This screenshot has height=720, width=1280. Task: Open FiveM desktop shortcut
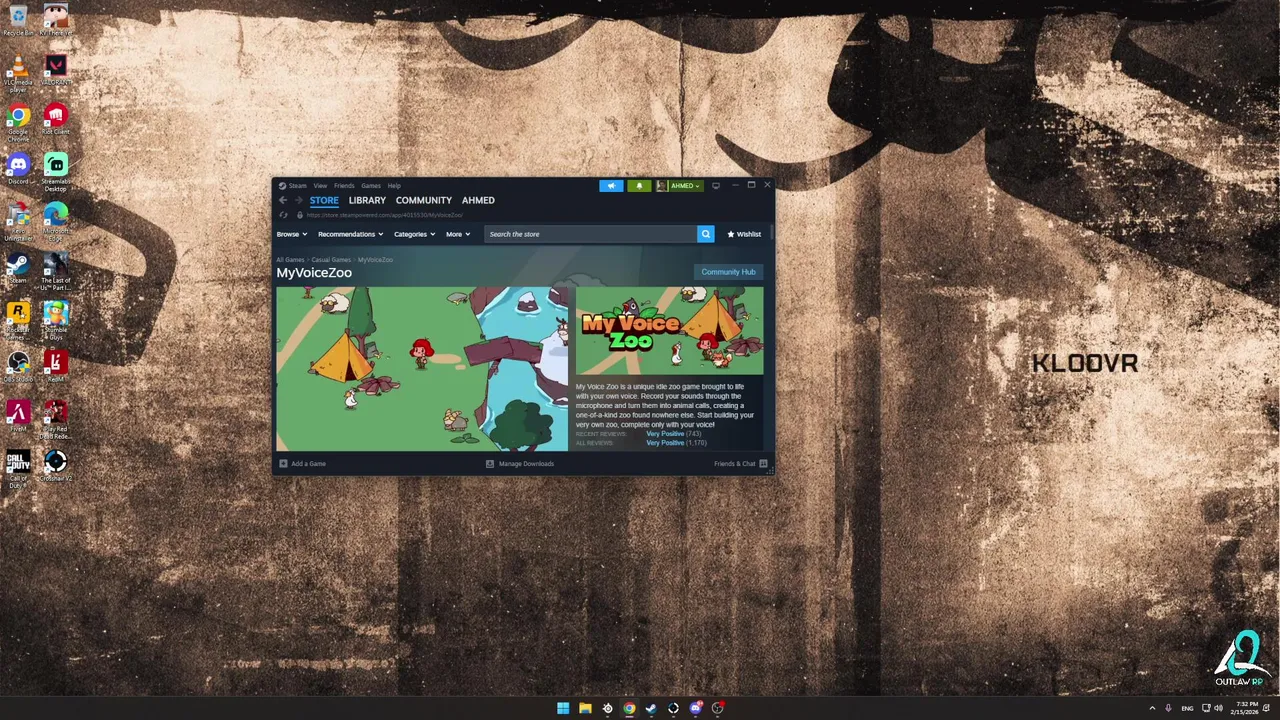pyautogui.click(x=18, y=417)
